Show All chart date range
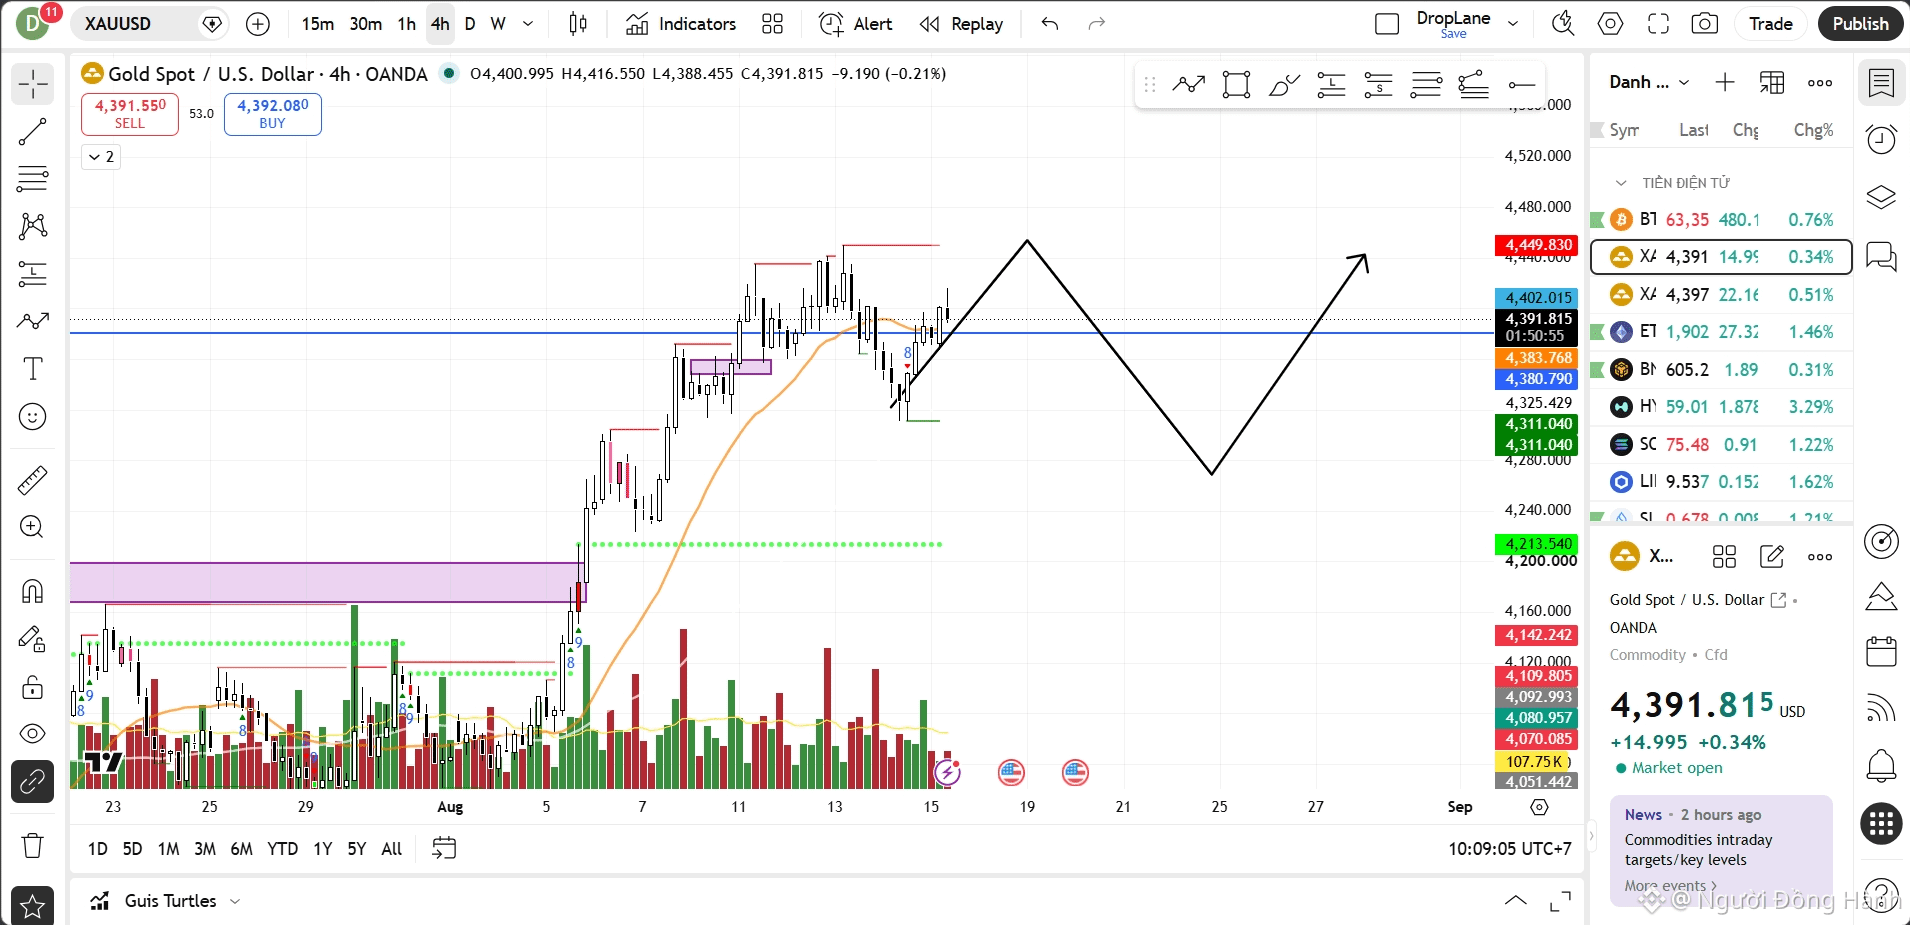Viewport: 1910px width, 925px height. [392, 849]
